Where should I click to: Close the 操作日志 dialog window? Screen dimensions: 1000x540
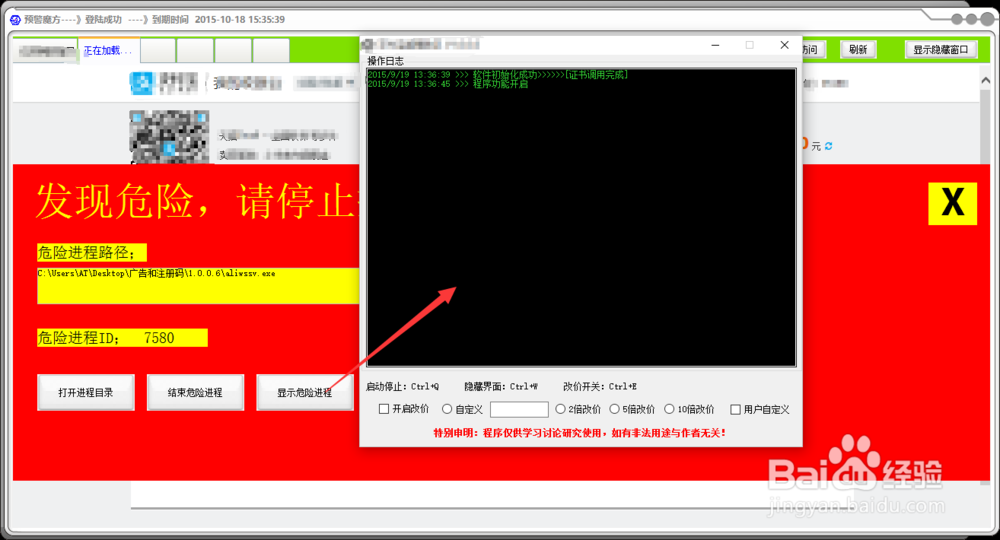point(784,45)
